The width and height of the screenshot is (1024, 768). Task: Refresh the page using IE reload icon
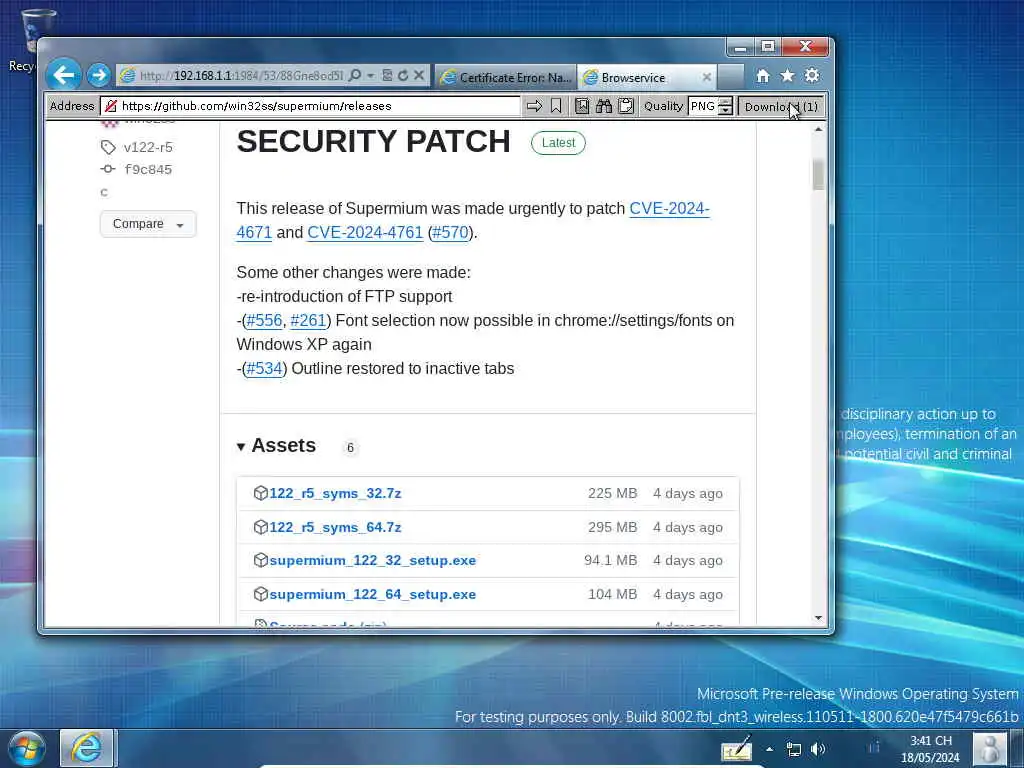(x=403, y=76)
